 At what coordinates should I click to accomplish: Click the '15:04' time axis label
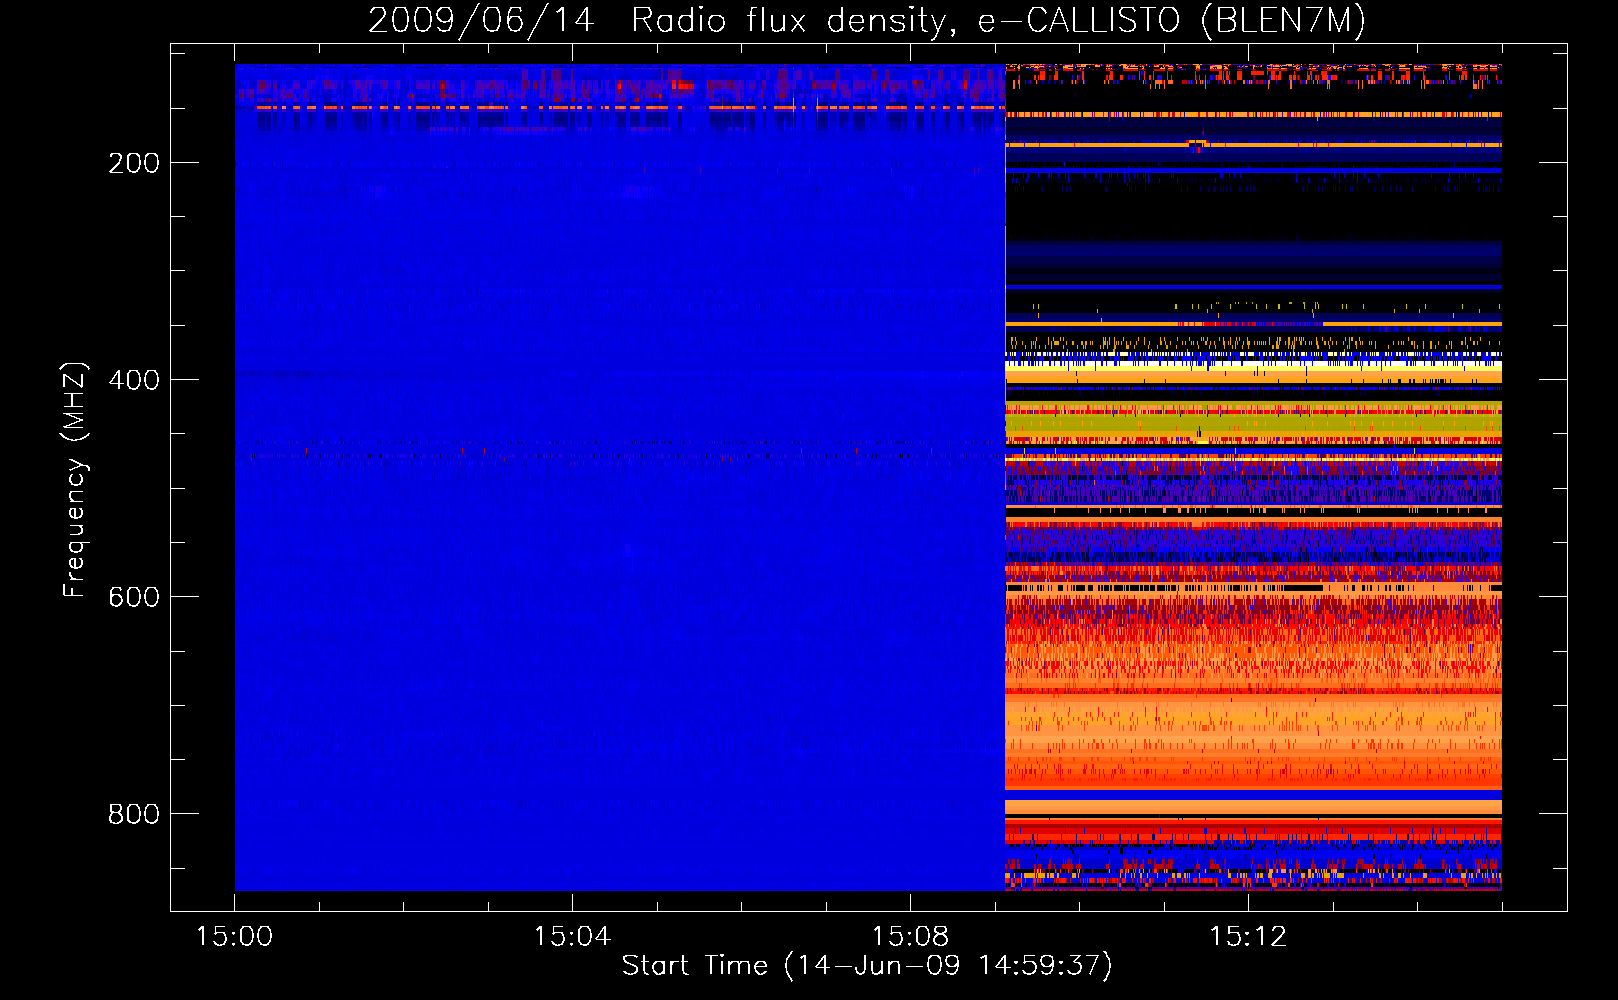click(x=572, y=936)
